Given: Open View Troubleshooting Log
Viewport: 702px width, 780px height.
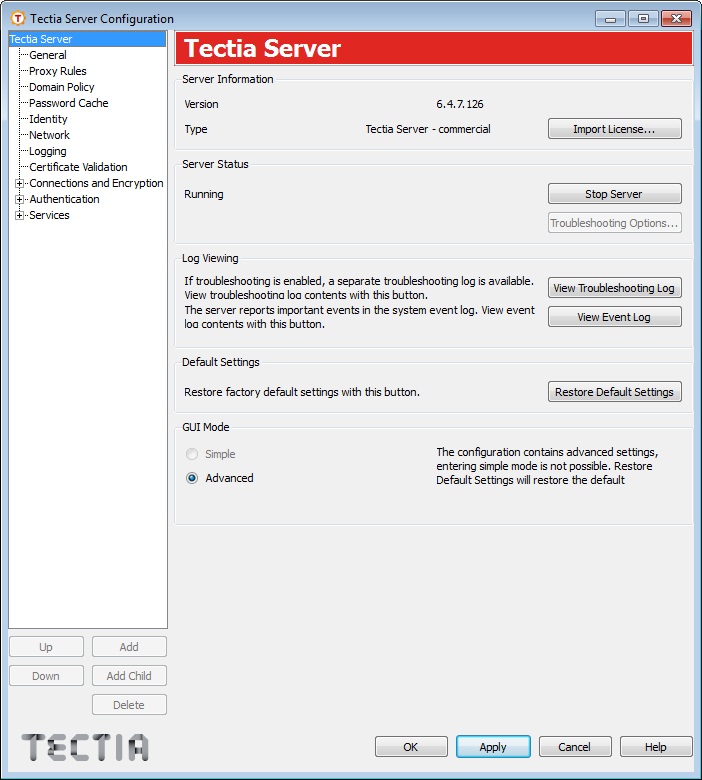Looking at the screenshot, I should point(614,288).
